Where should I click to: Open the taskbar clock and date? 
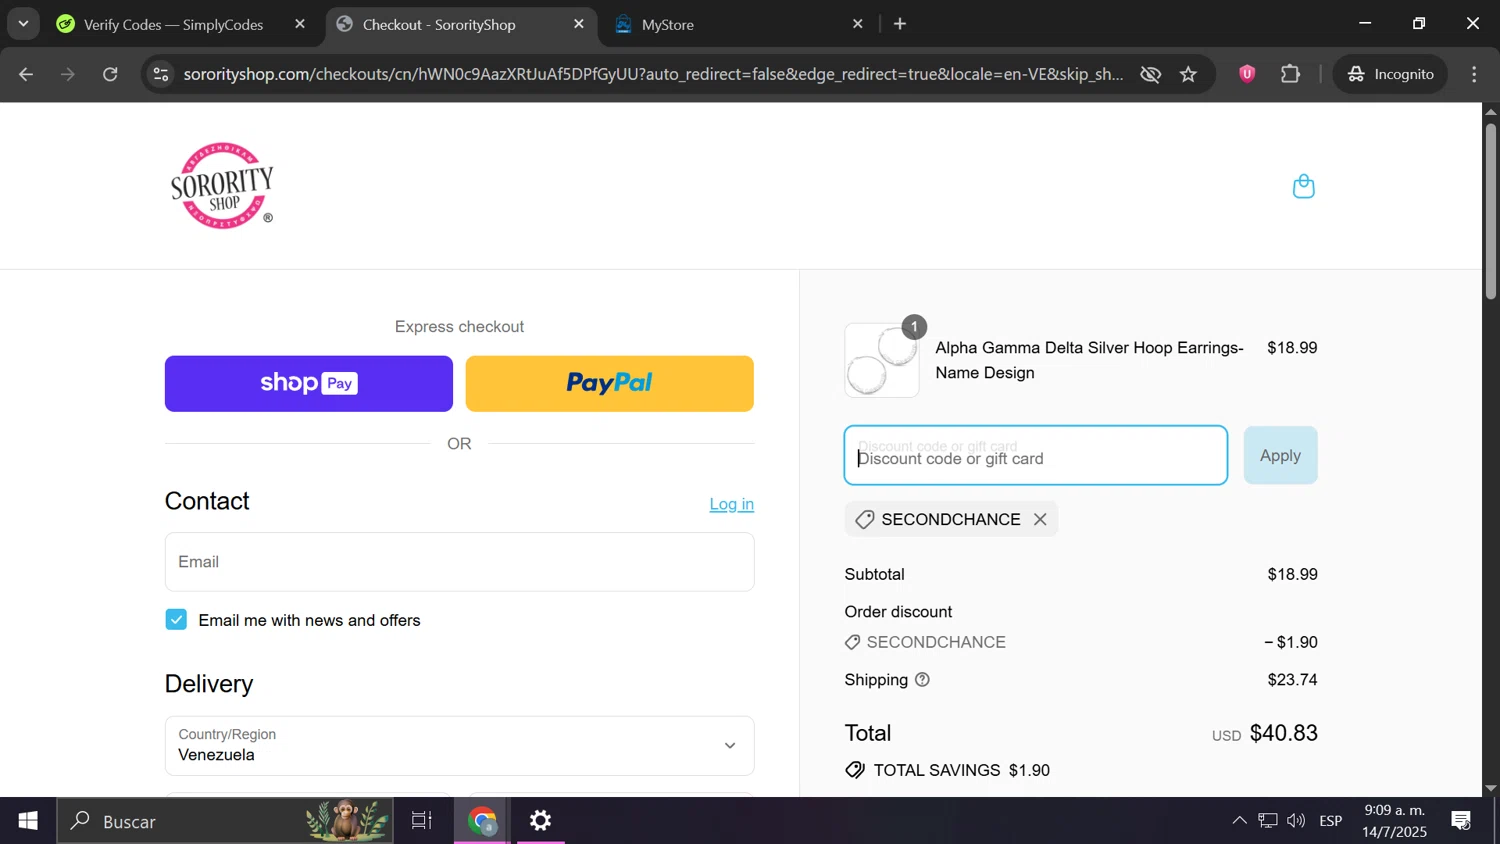[1395, 821]
